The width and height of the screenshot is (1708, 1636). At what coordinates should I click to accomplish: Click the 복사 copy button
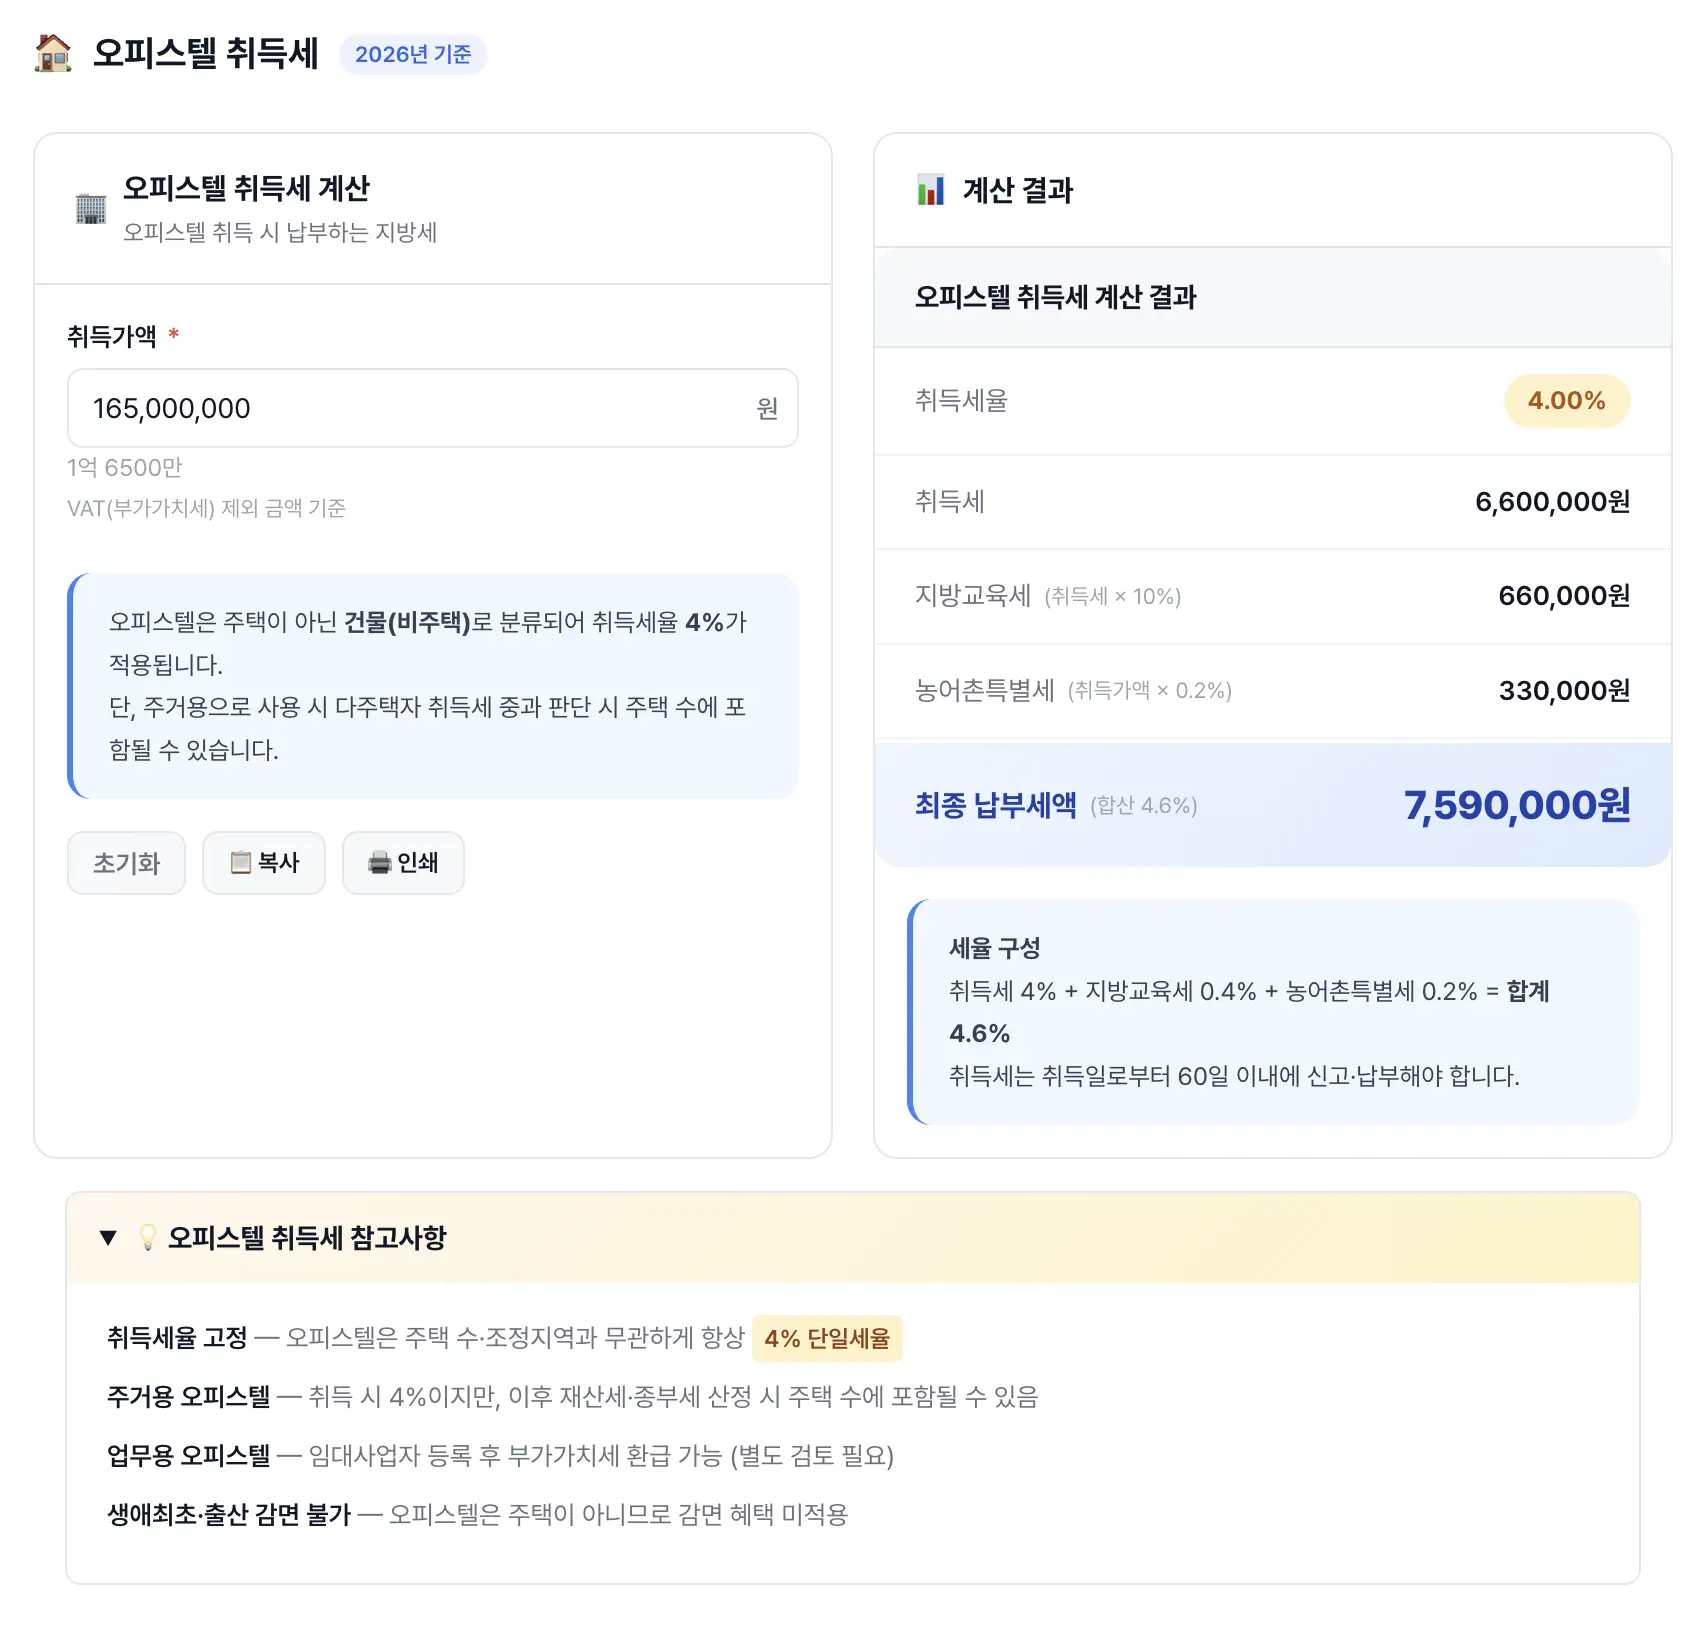point(263,862)
